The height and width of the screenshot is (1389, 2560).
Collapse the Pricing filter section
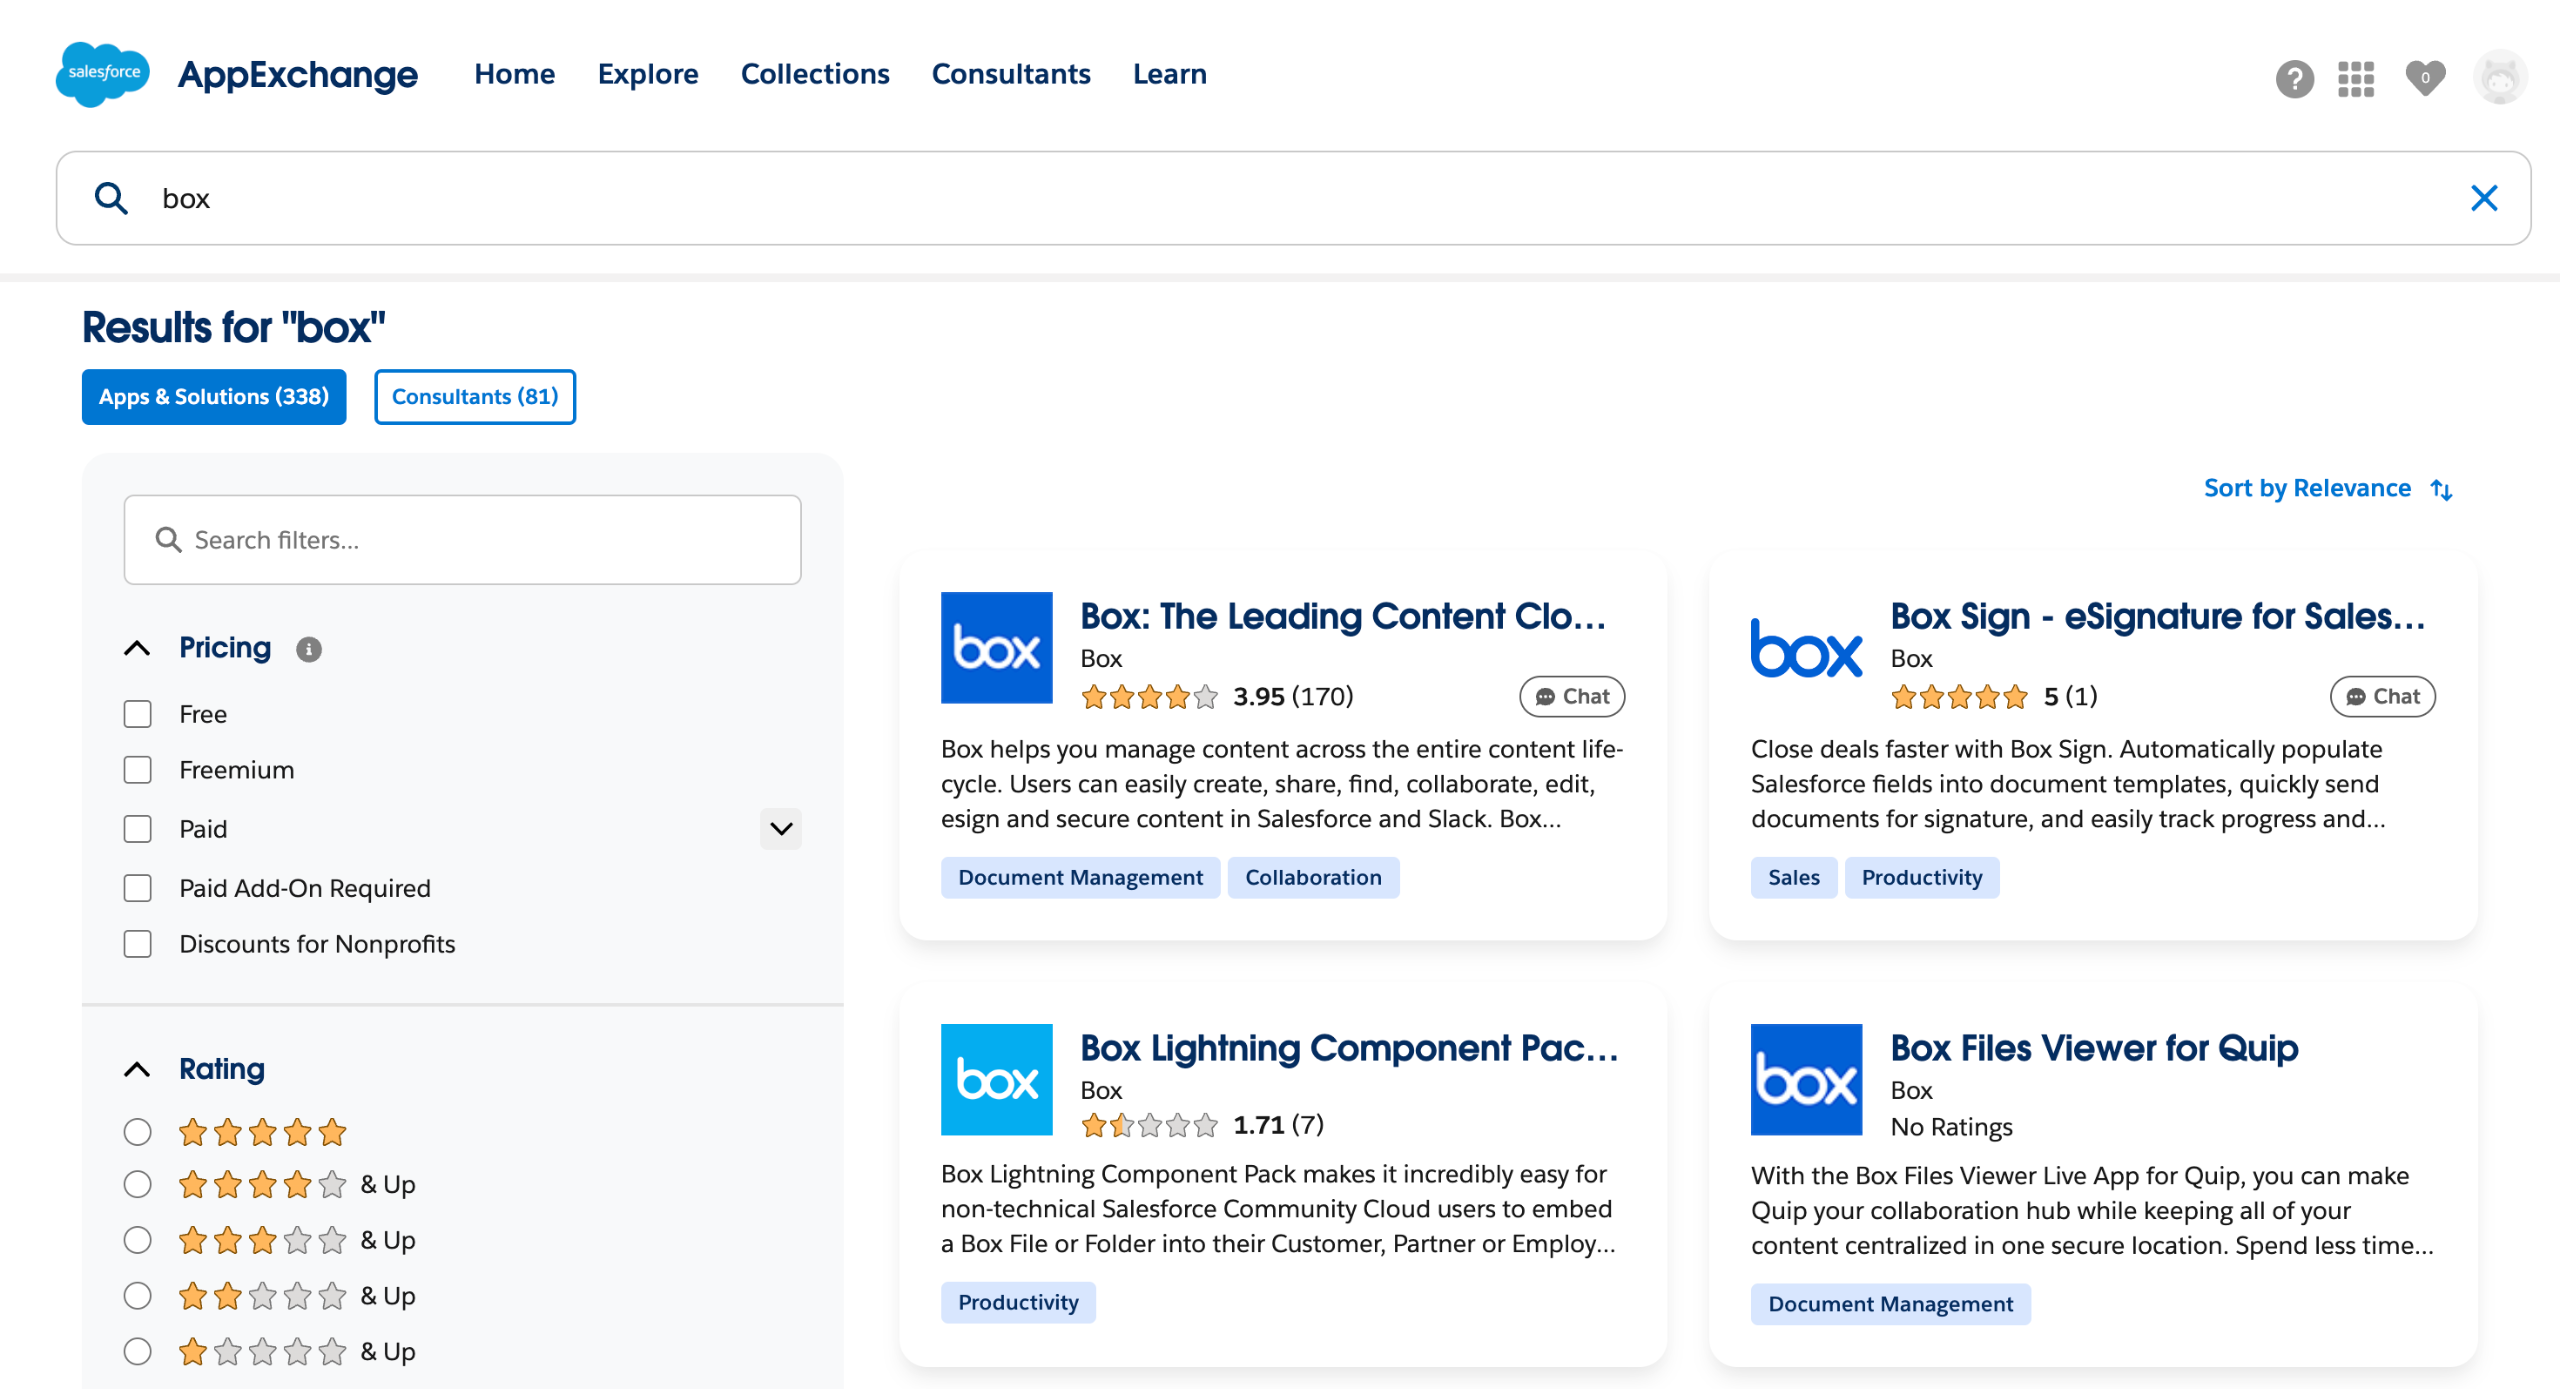(138, 648)
